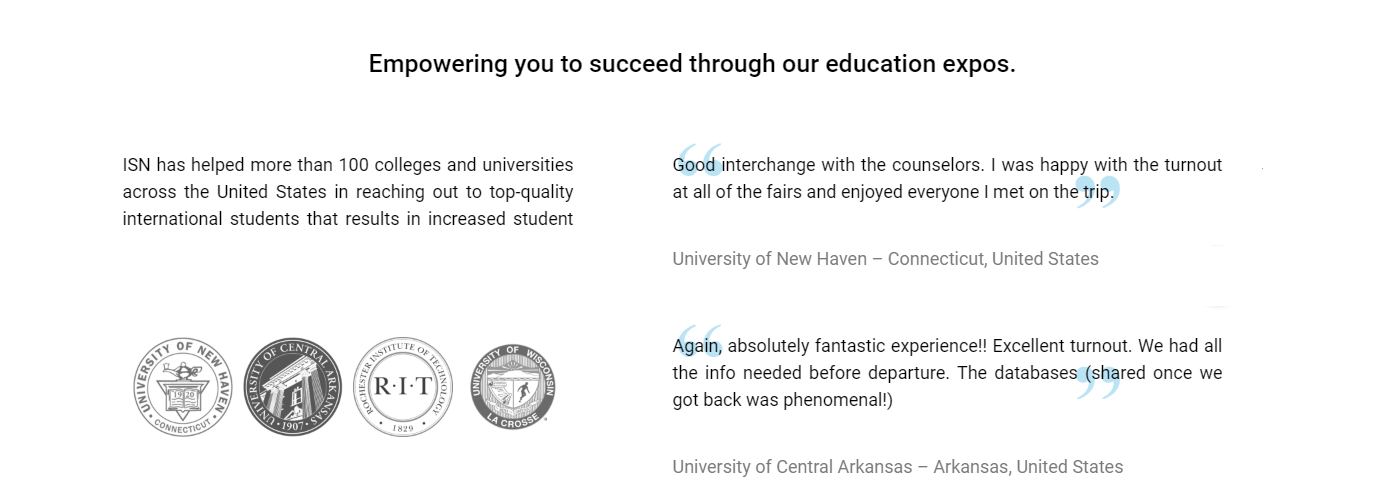Click opening quote mark before 'Again, absolutely'
The height and width of the screenshot is (492, 1385).
pyautogui.click(x=699, y=341)
